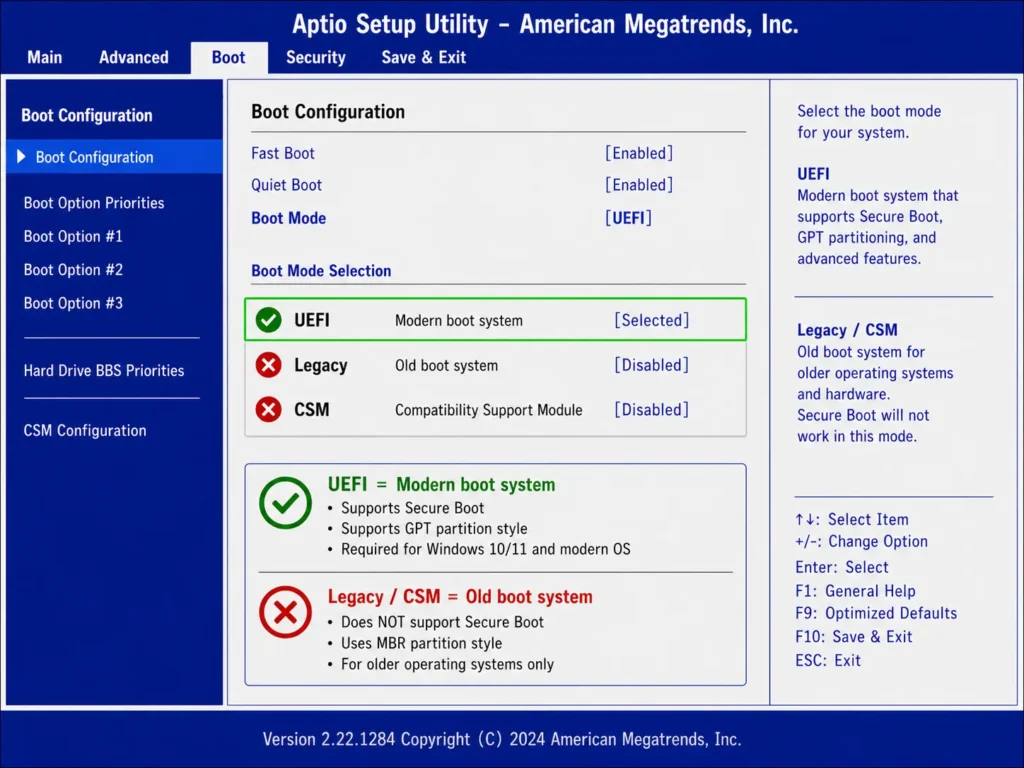Click the green check in UEFI explanation box
1024x768 pixels.
pyautogui.click(x=285, y=504)
